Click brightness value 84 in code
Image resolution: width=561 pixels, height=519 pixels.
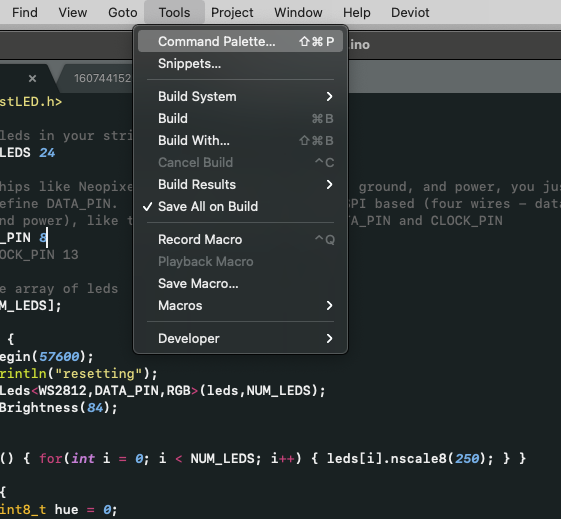point(95,408)
